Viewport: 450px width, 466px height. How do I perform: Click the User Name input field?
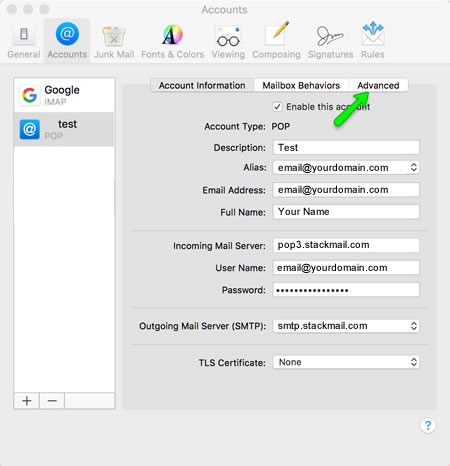click(346, 268)
